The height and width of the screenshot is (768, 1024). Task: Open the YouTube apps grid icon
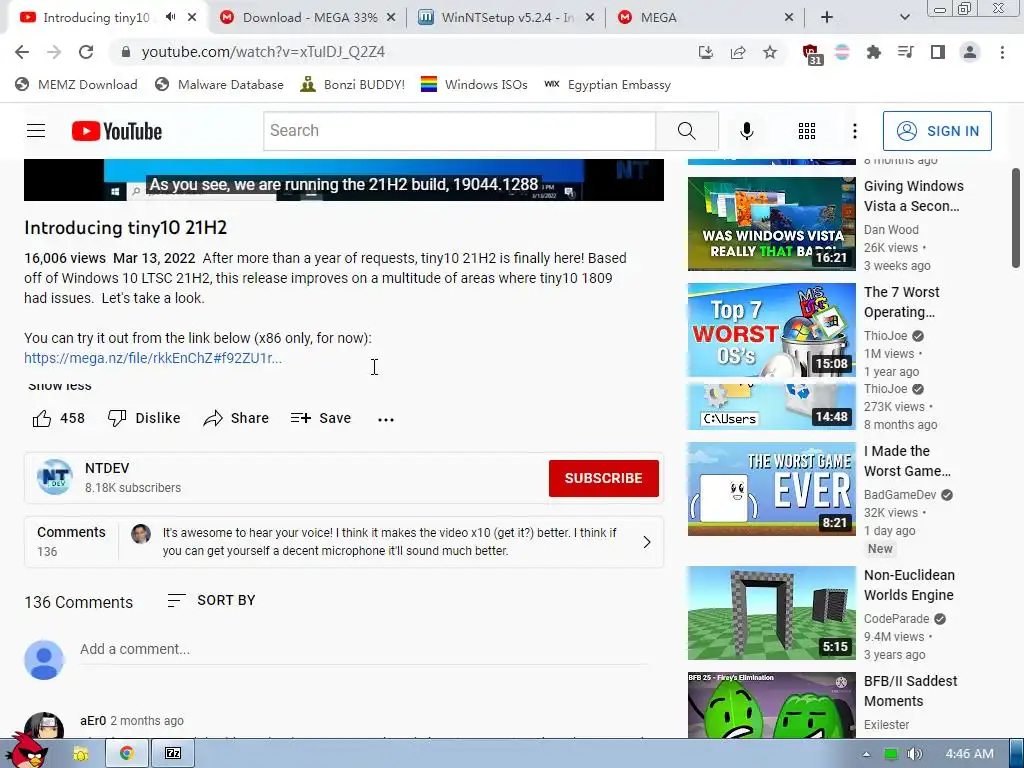[807, 131]
